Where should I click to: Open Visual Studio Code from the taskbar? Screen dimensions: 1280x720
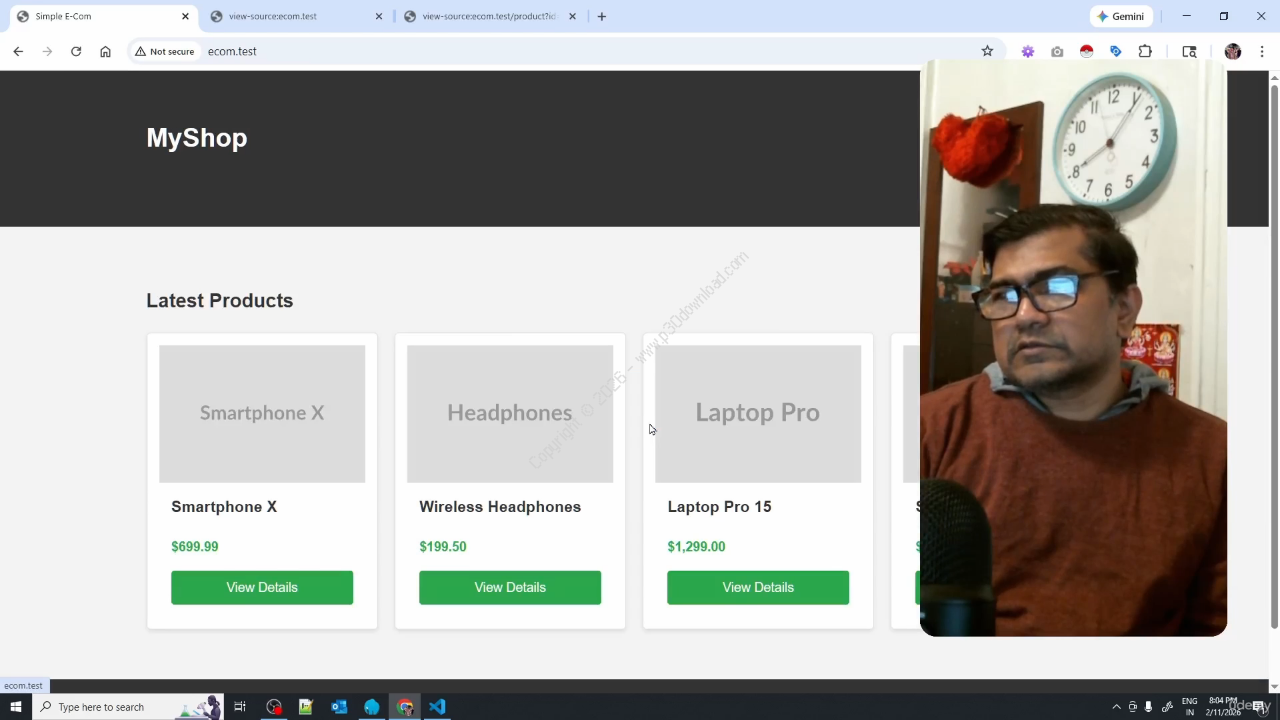[437, 707]
